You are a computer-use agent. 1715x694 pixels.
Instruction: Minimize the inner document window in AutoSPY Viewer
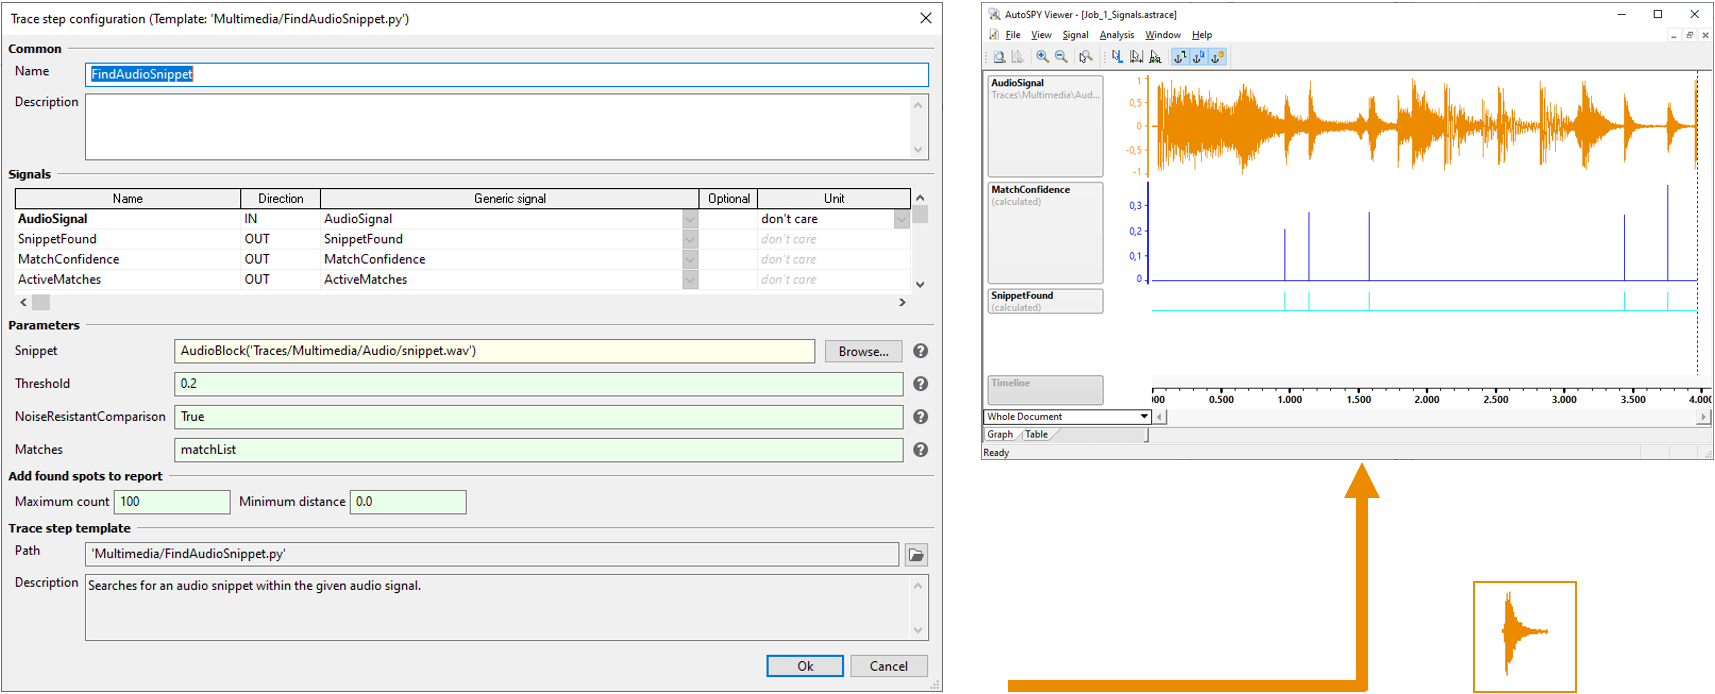coord(1673,35)
